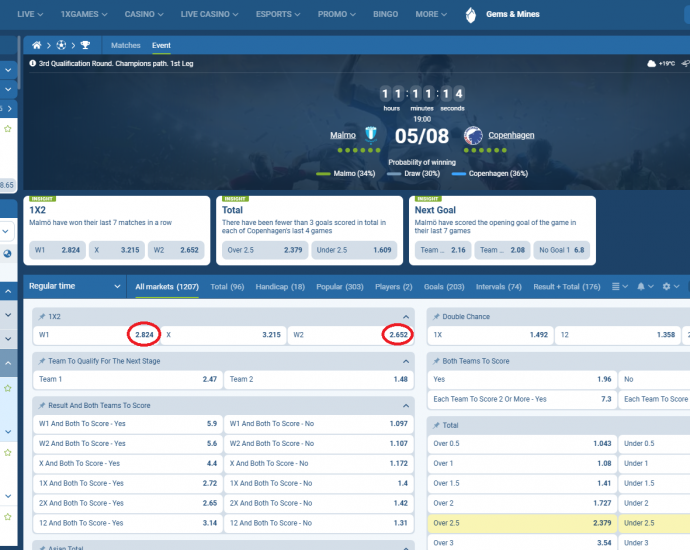The image size is (690, 550).
Task: Bet Under 2.5 at 1.609 in insight card
Action: tap(354, 250)
